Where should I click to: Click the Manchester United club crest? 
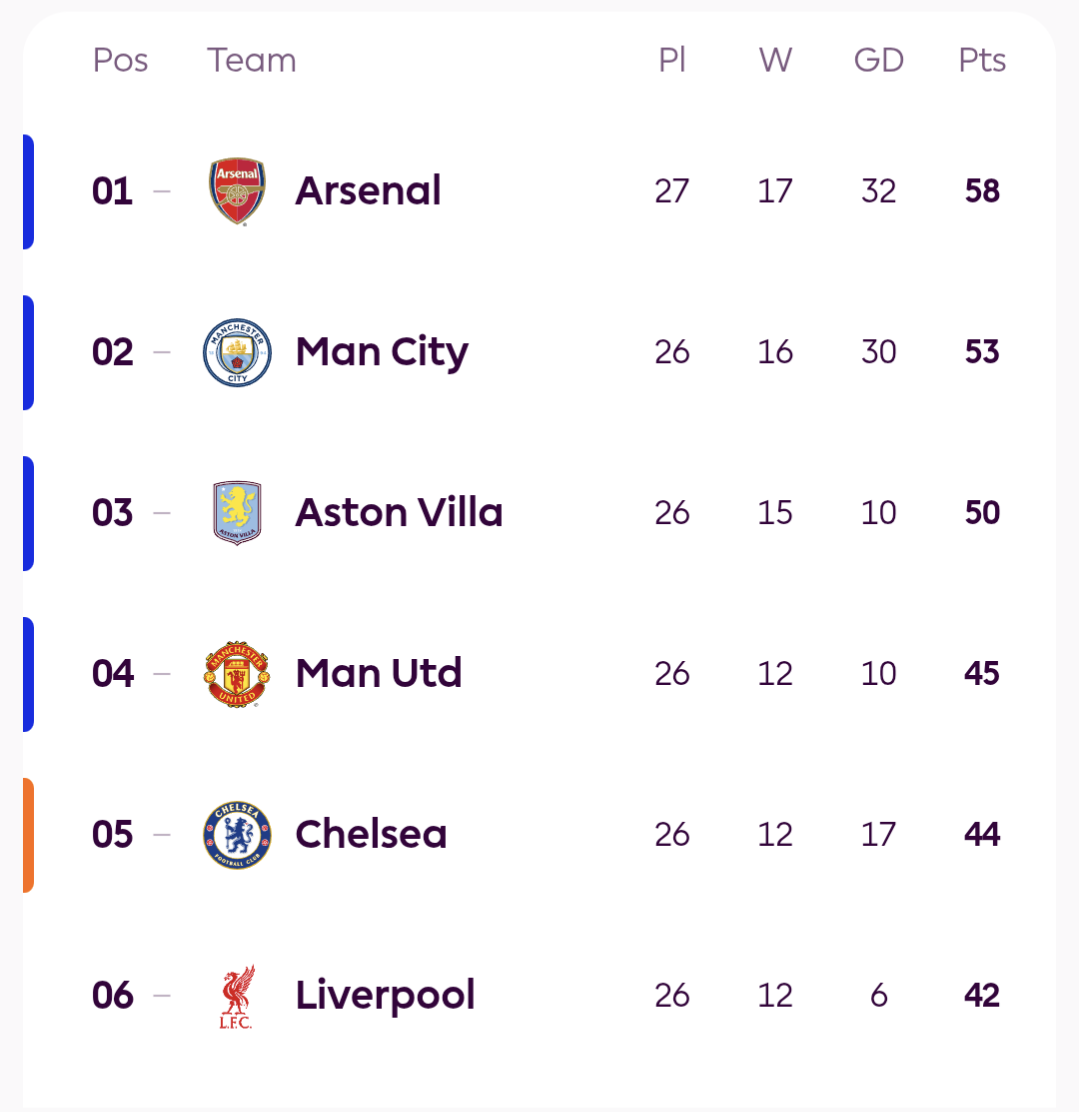[237, 674]
